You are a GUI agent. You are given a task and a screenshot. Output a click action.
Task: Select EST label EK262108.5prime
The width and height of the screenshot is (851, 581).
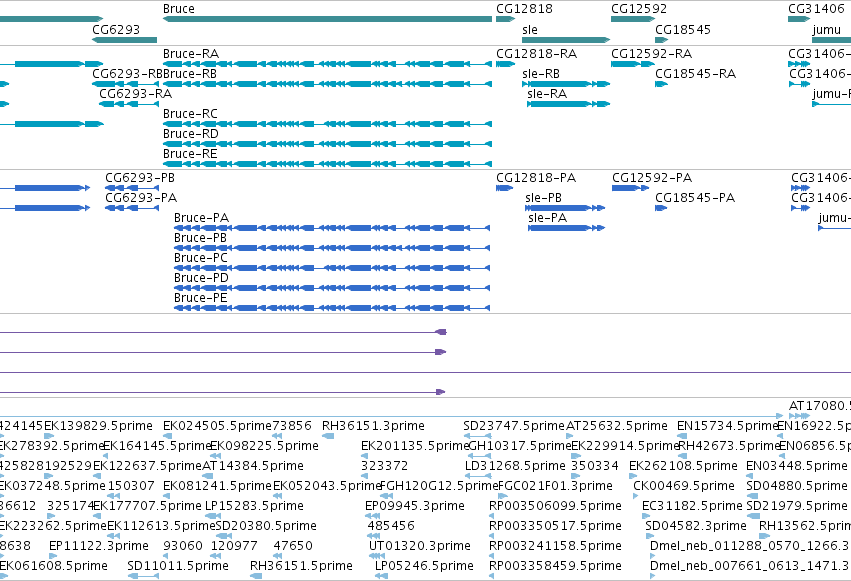(x=683, y=466)
